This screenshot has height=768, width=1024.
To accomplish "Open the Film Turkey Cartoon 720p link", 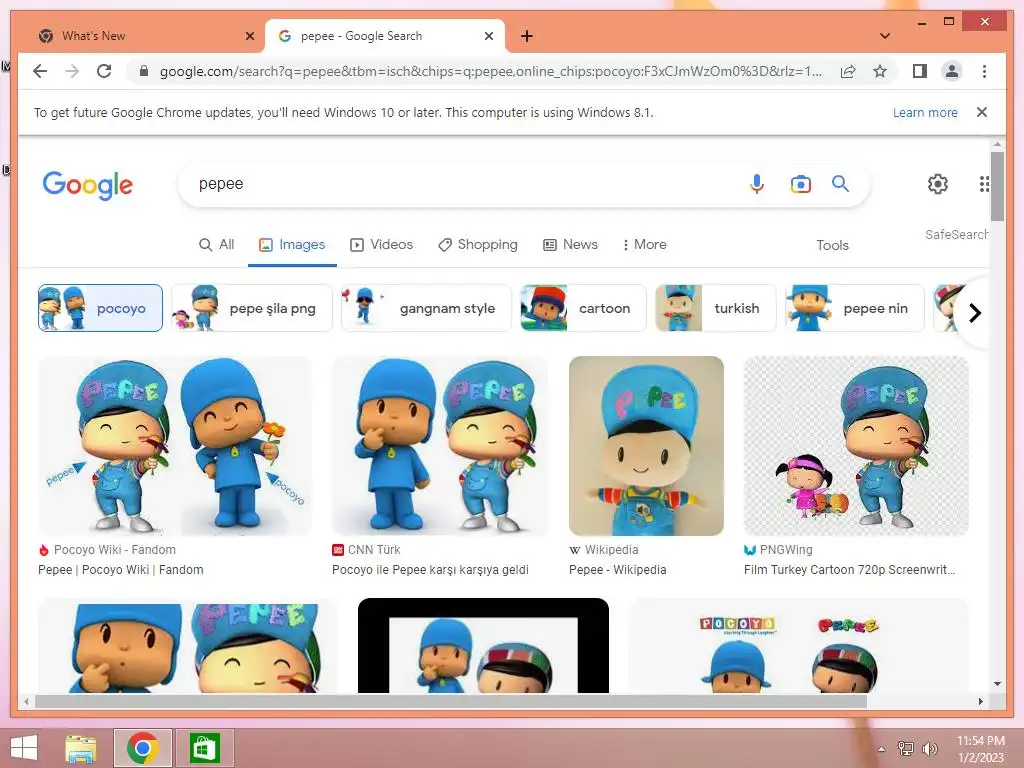I will [849, 569].
